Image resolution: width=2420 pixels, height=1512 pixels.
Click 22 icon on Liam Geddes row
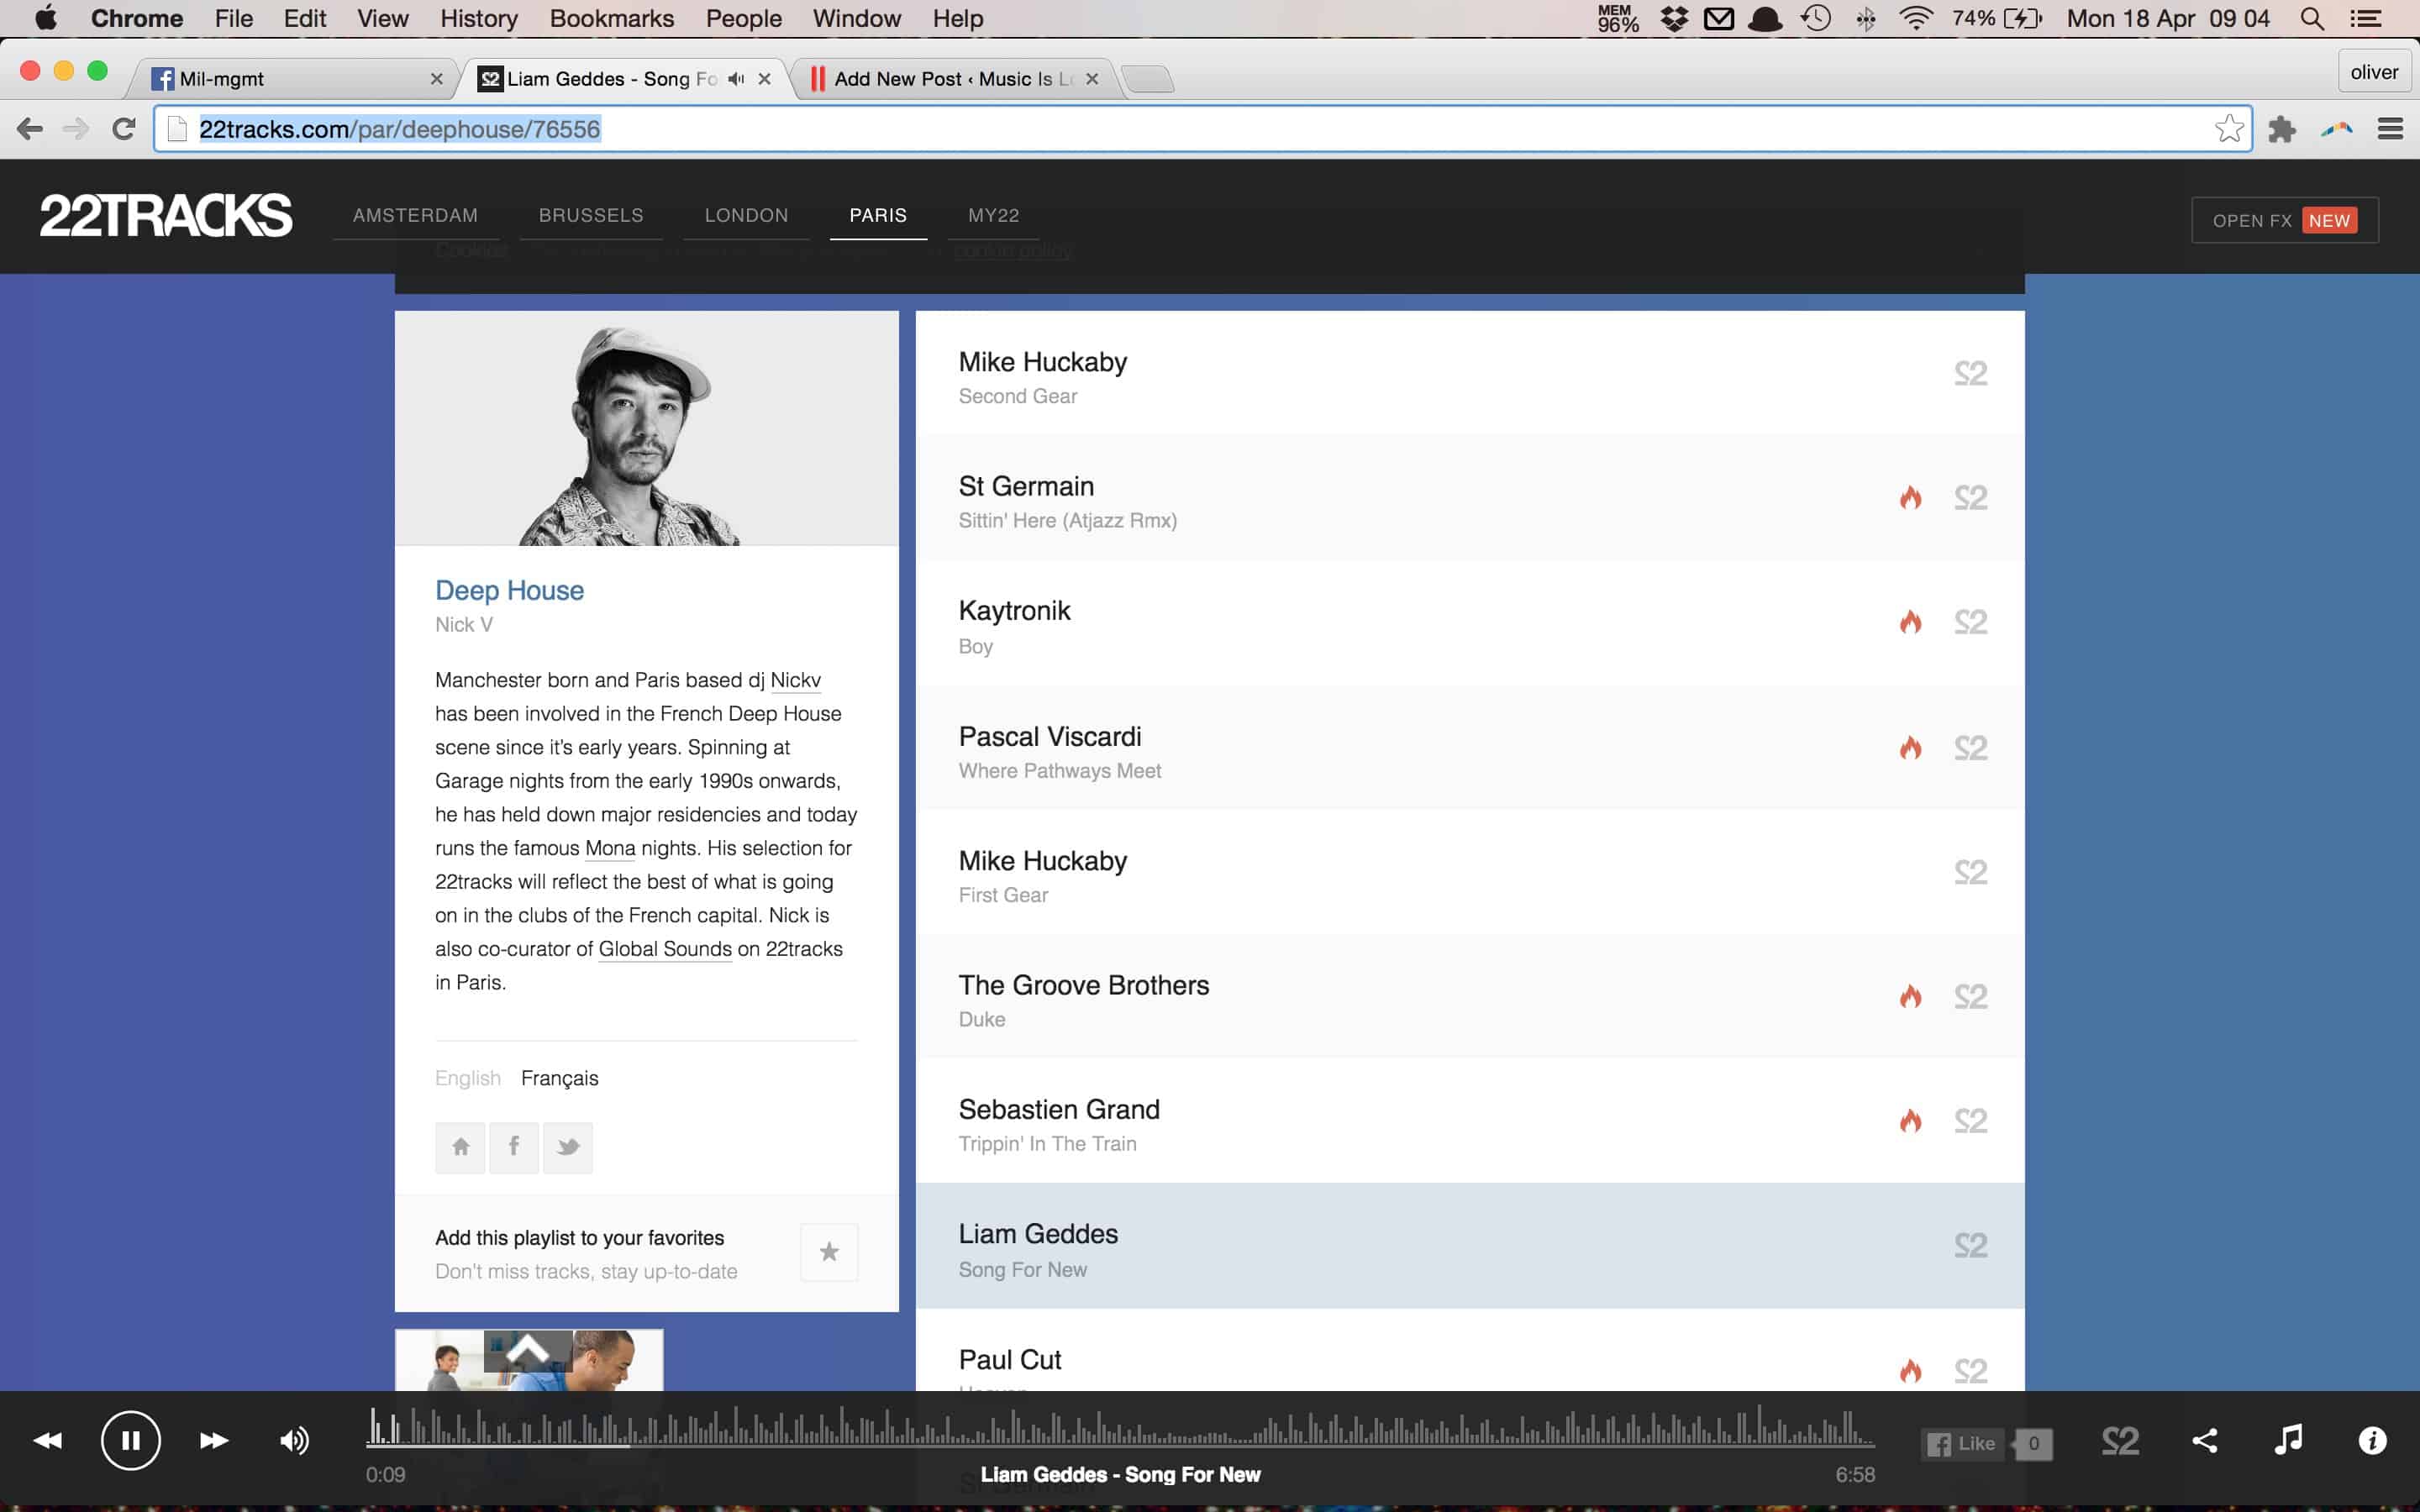(1971, 1245)
